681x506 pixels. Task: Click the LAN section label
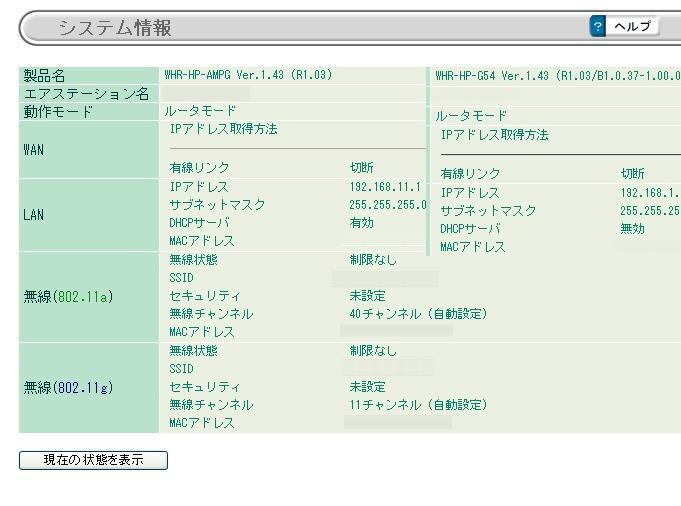[x=33, y=215]
